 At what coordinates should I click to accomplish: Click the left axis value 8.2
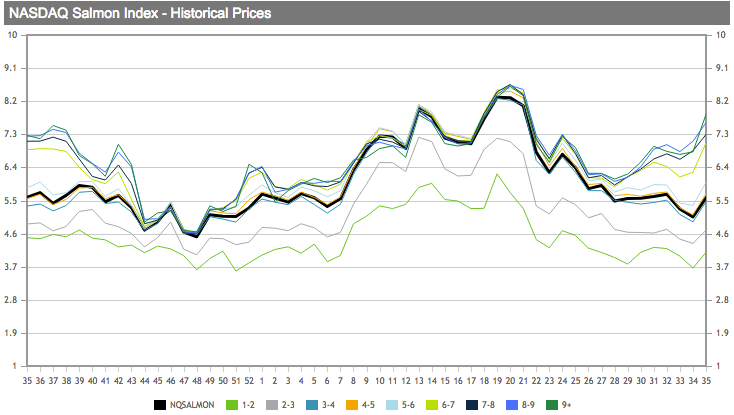point(11,101)
